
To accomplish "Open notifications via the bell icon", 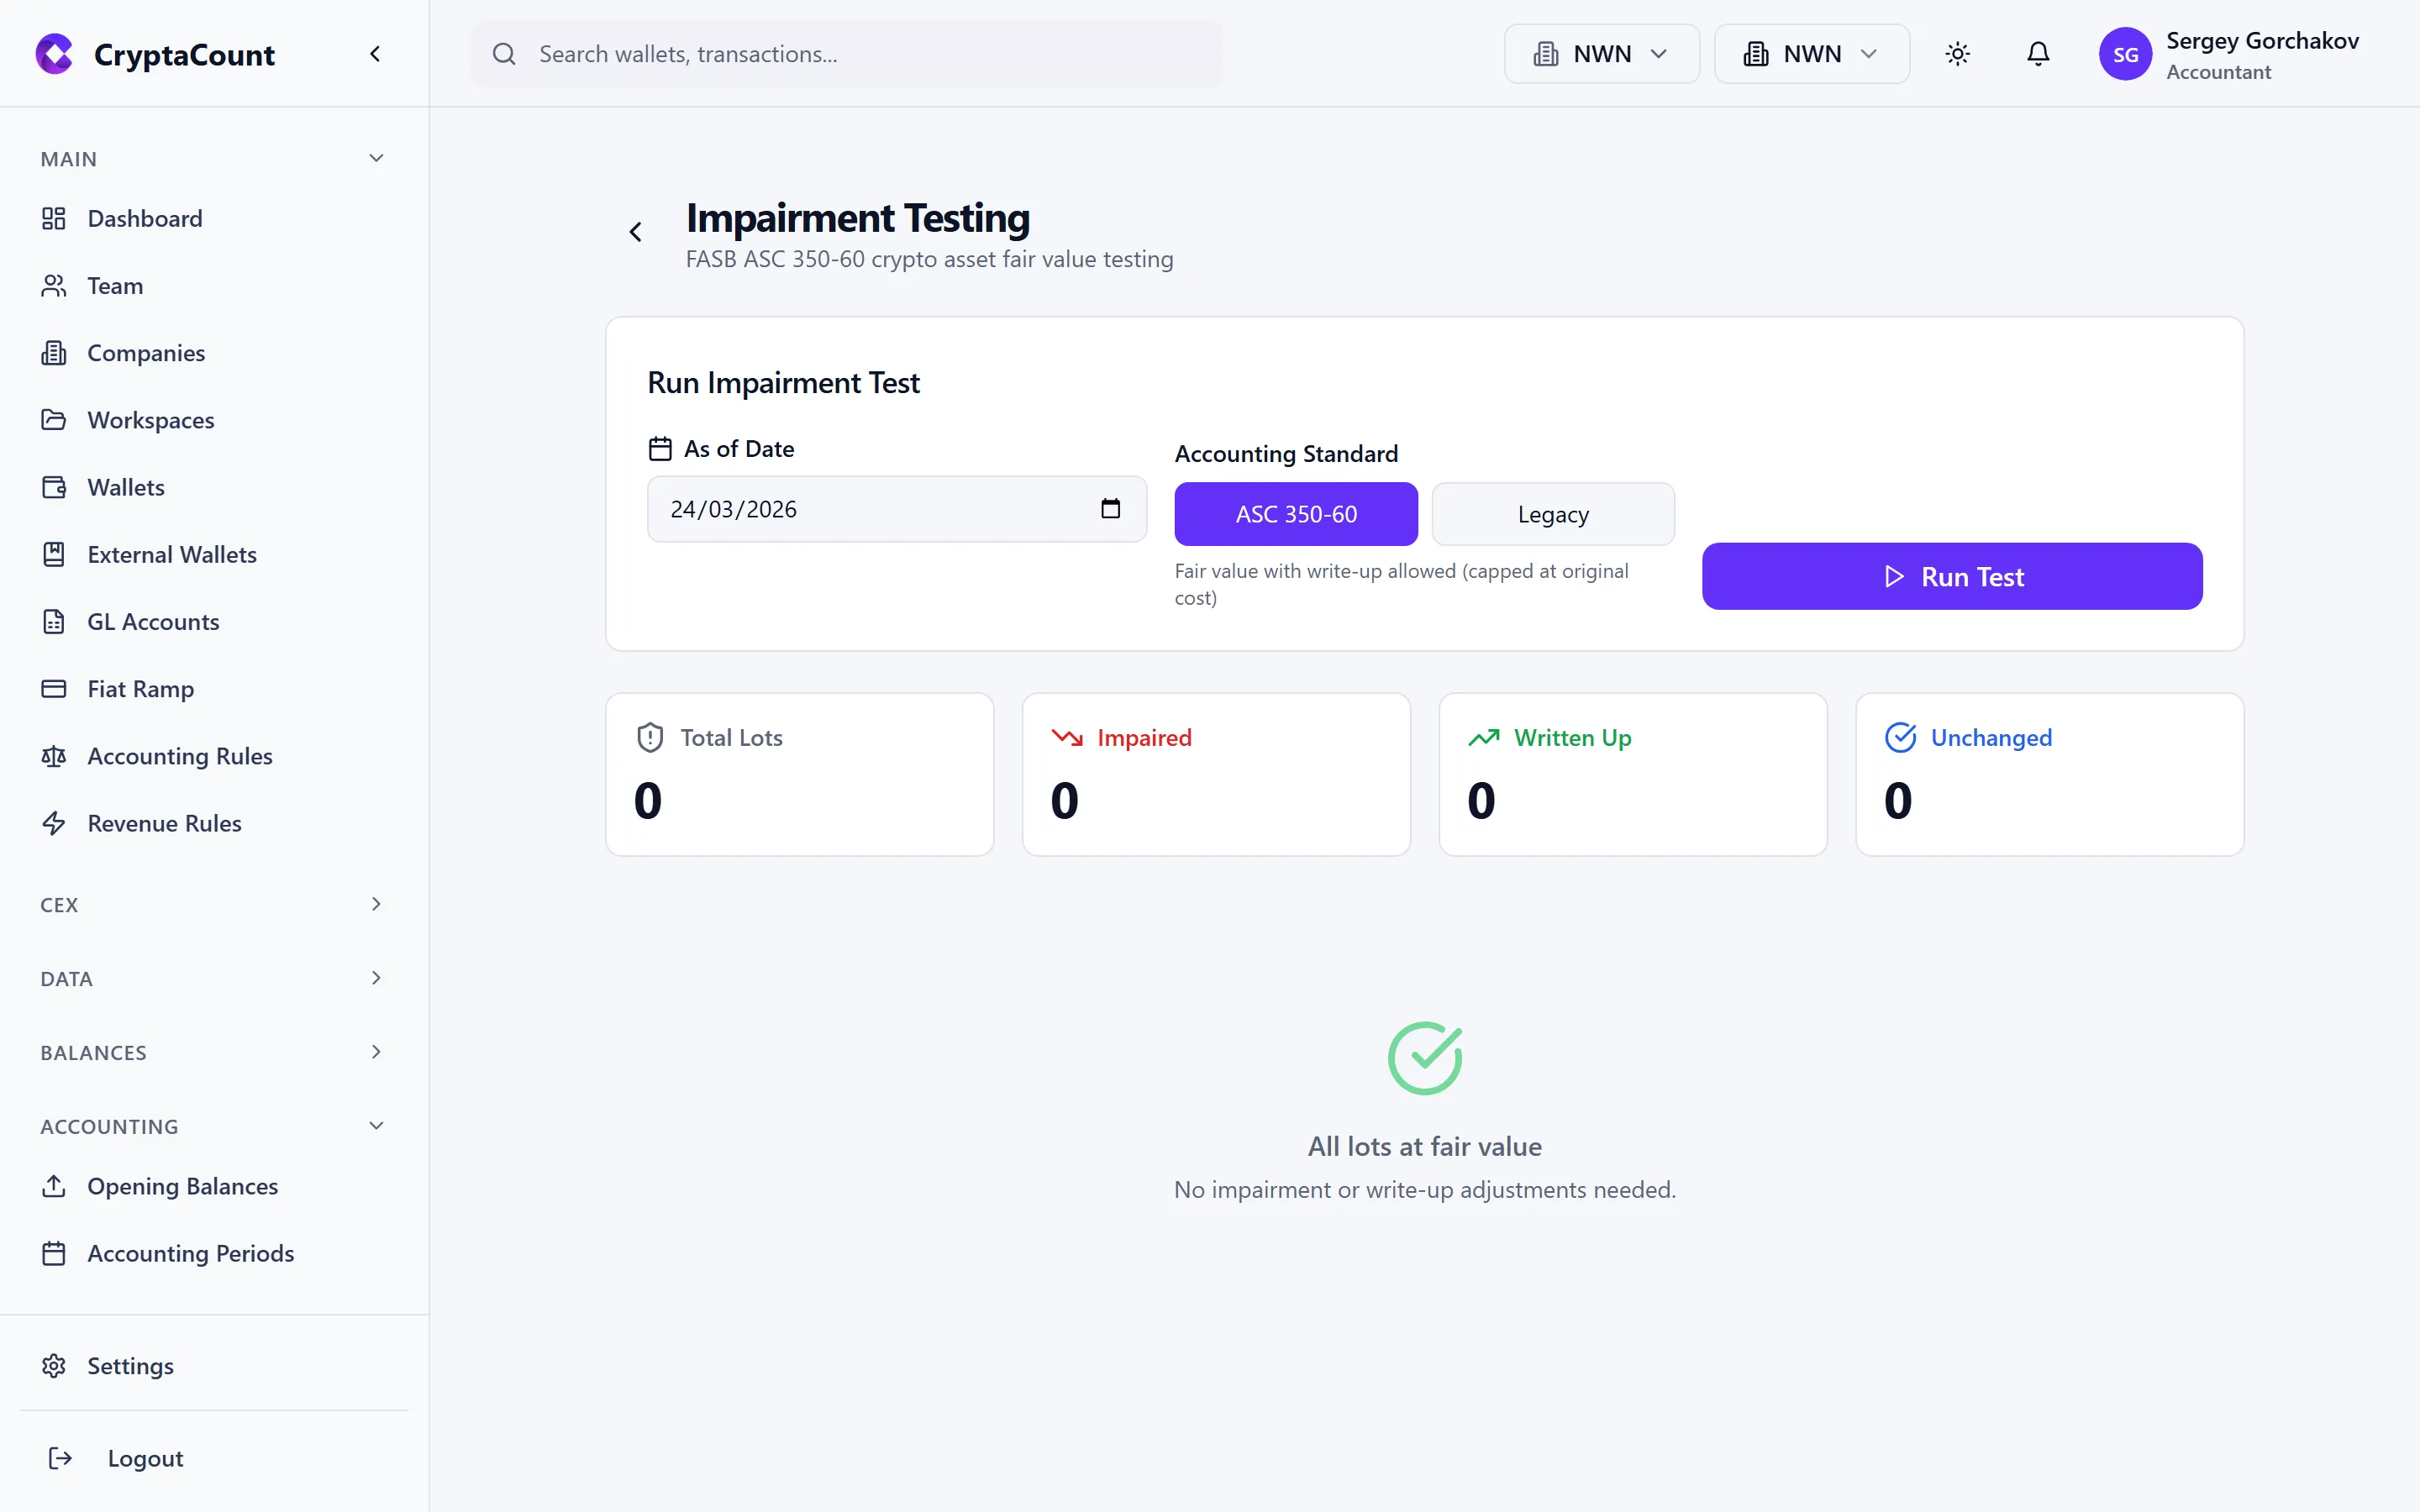I will pyautogui.click(x=2037, y=53).
